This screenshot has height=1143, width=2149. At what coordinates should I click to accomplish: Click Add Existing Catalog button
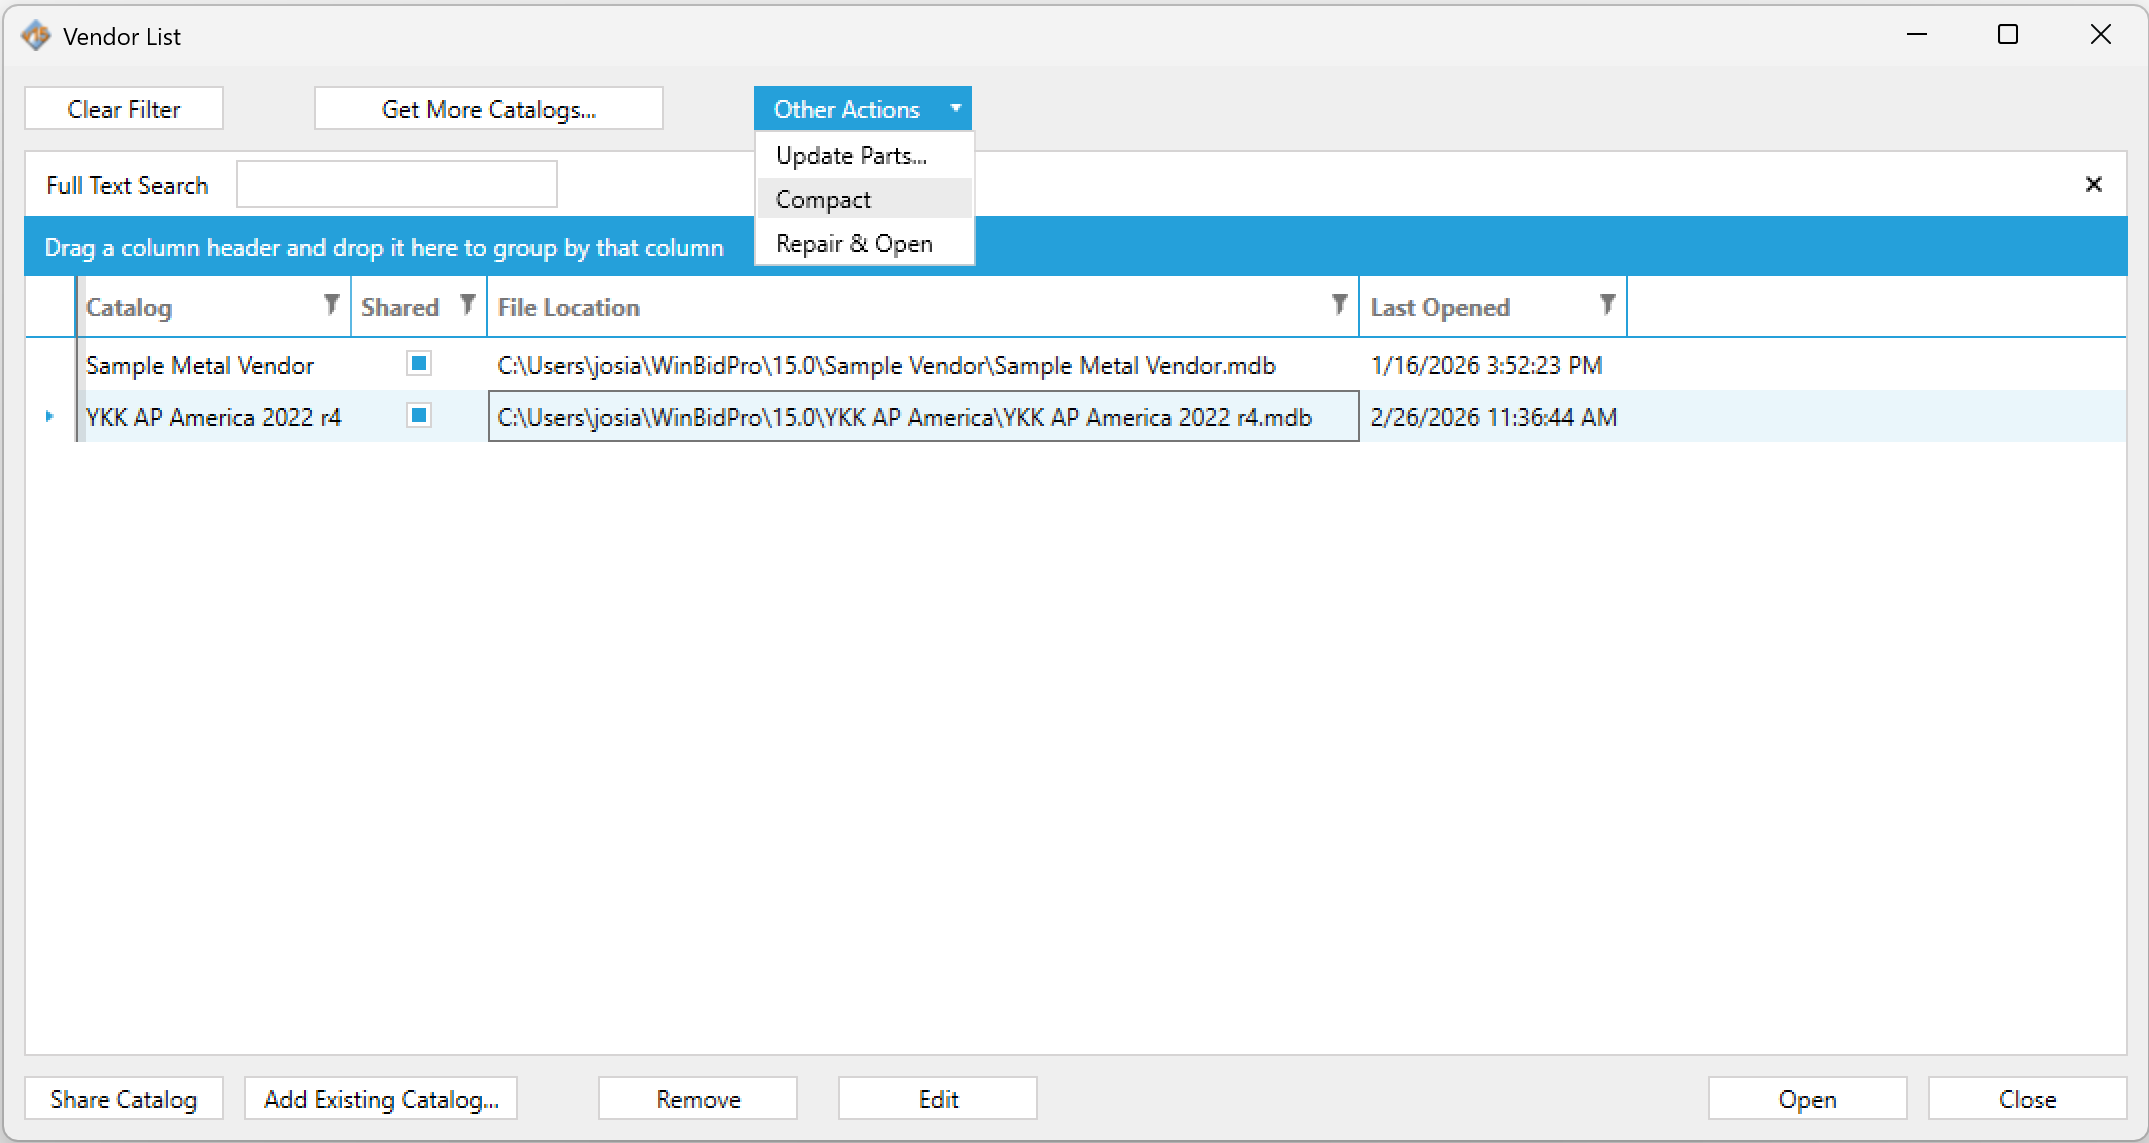381,1099
